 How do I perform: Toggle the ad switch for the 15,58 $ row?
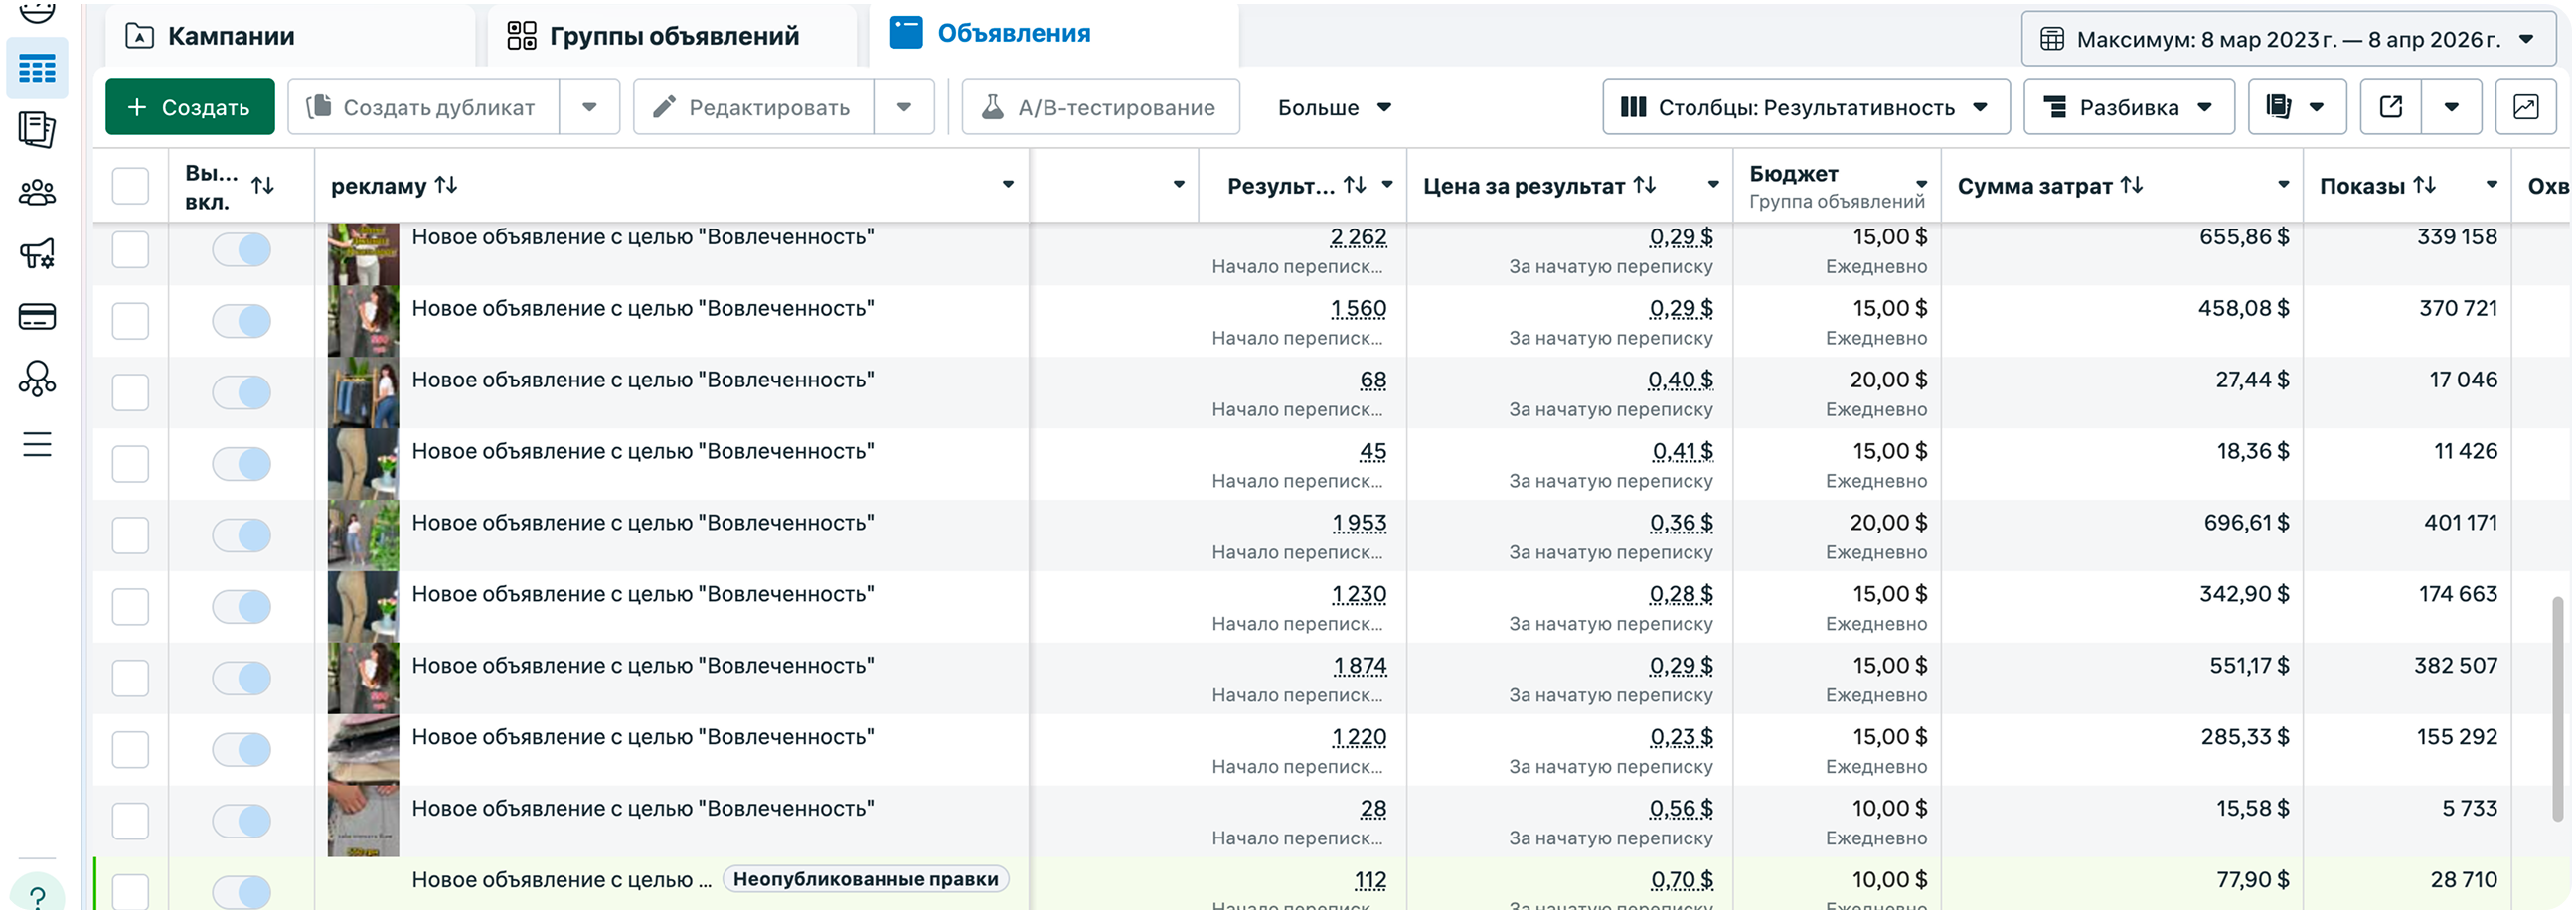(x=242, y=821)
